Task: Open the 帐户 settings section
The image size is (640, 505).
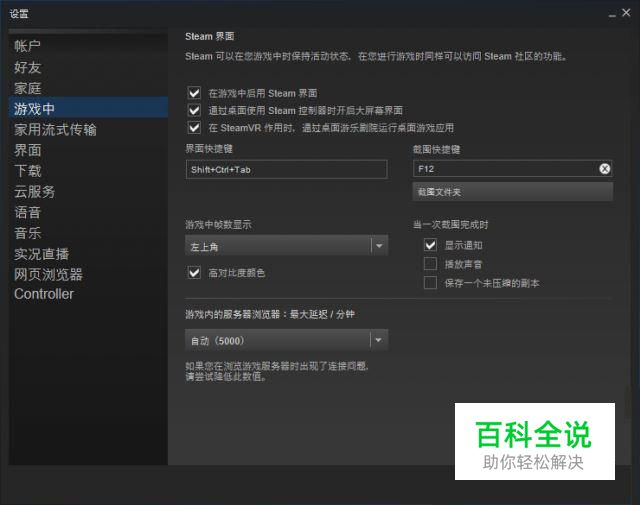Action: pyautogui.click(x=88, y=46)
